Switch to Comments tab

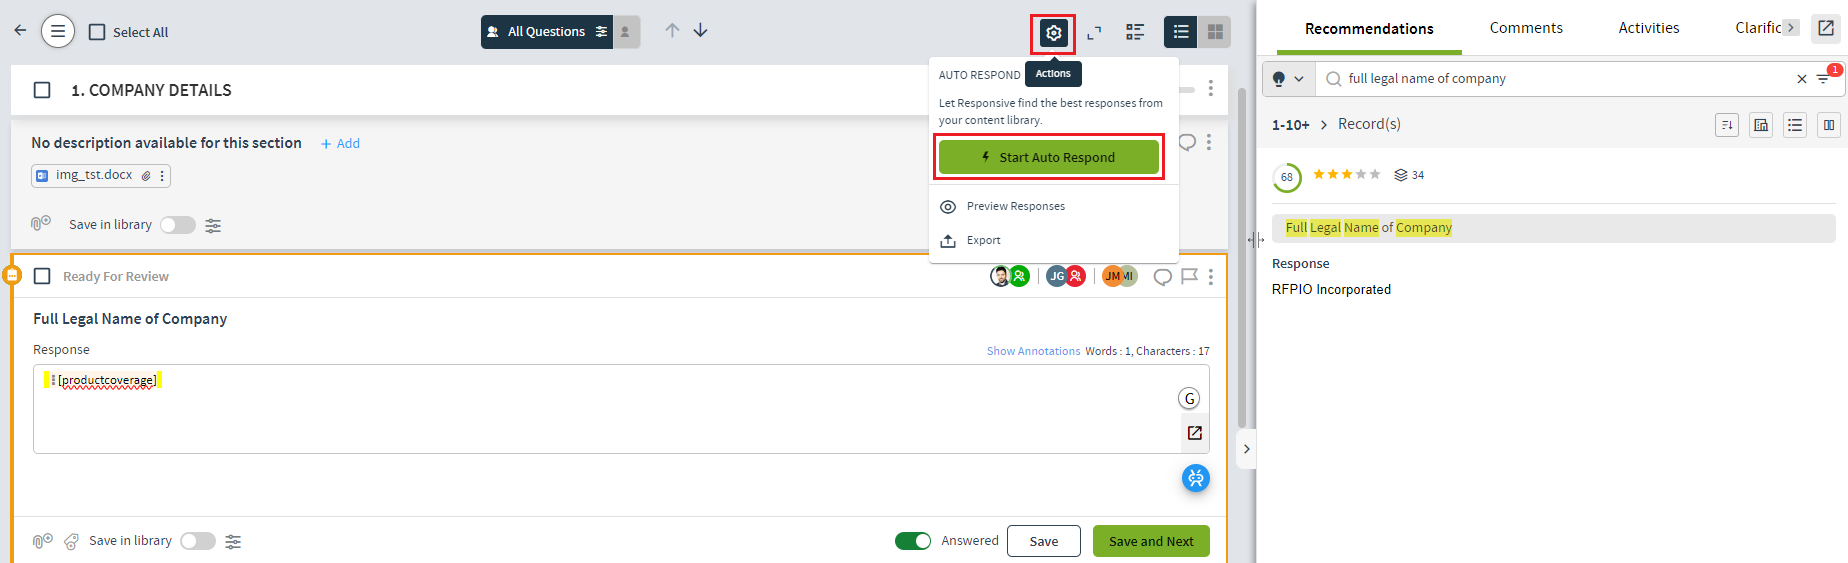point(1526,28)
